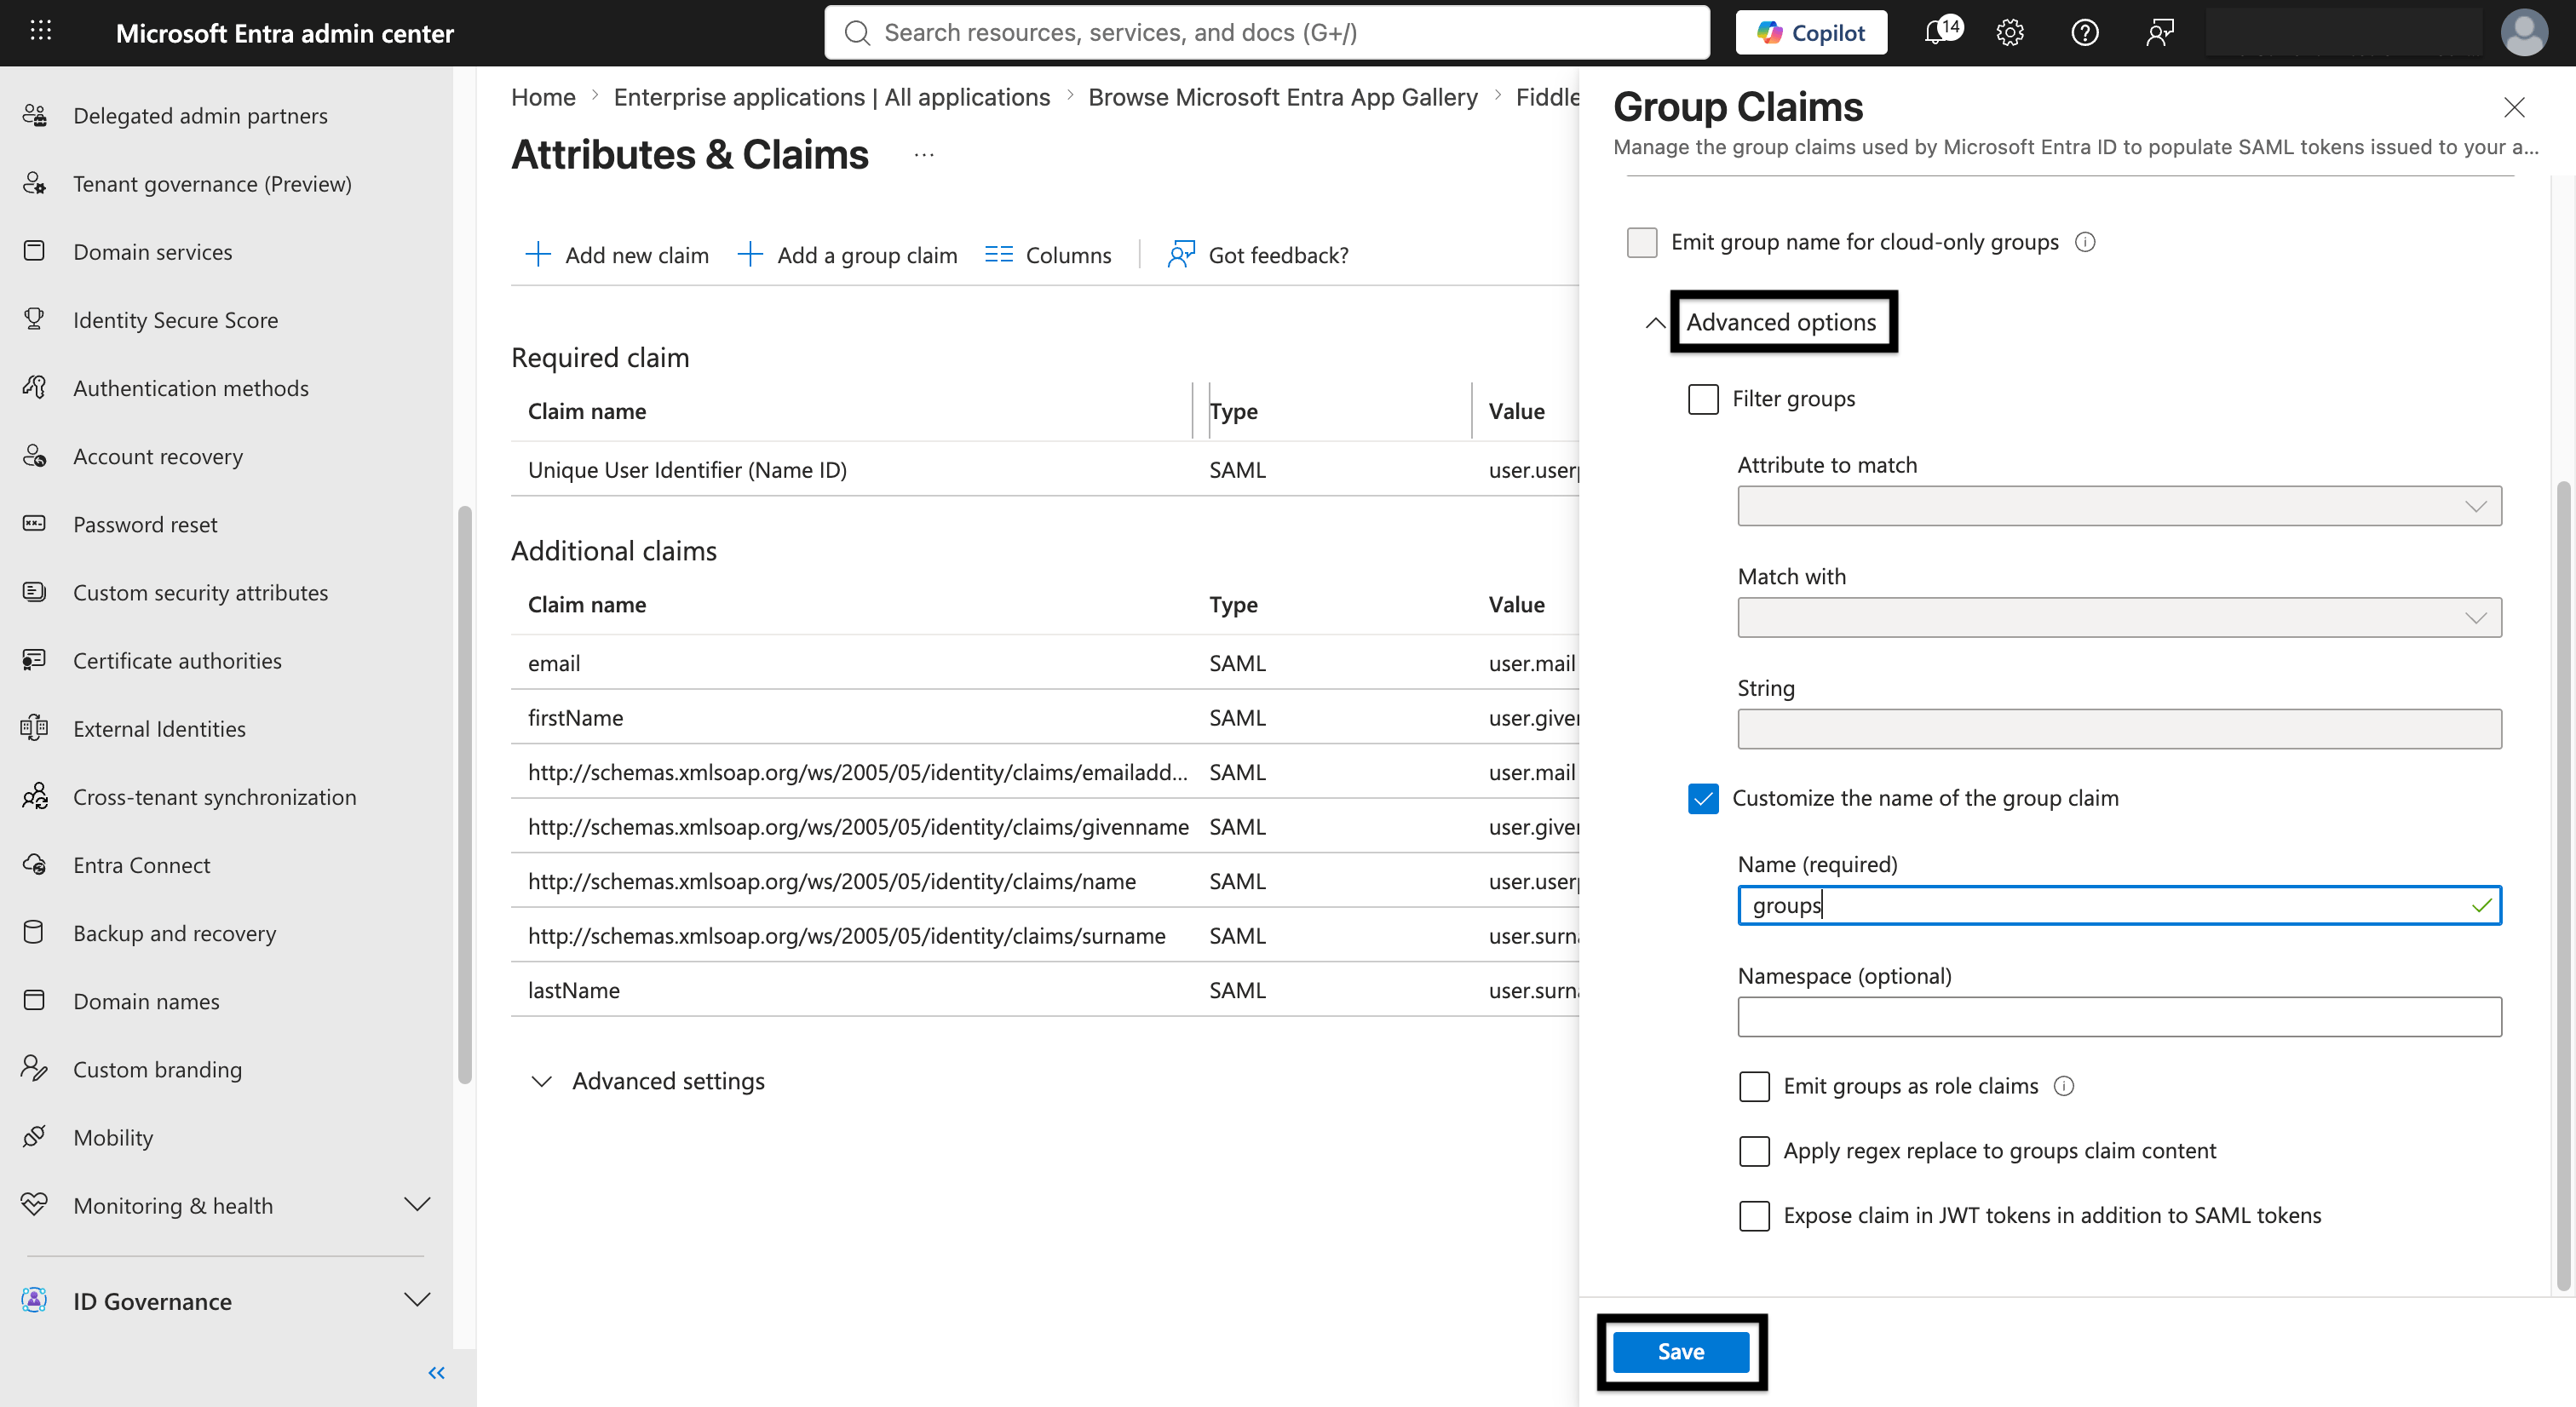Click the ID Governance icon
This screenshot has width=2576, height=1407.
tap(34, 1300)
